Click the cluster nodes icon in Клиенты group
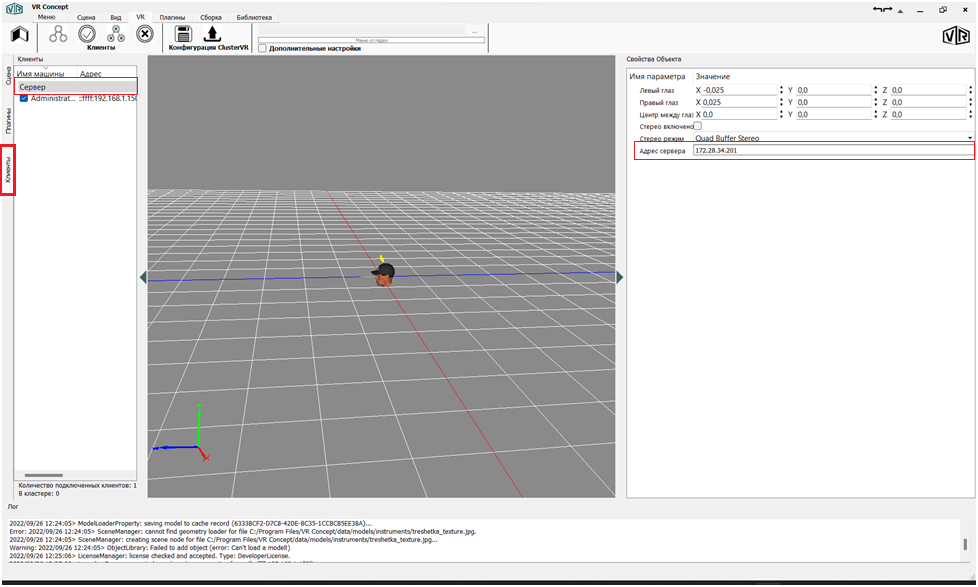This screenshot has height=587, width=978. coord(58,34)
